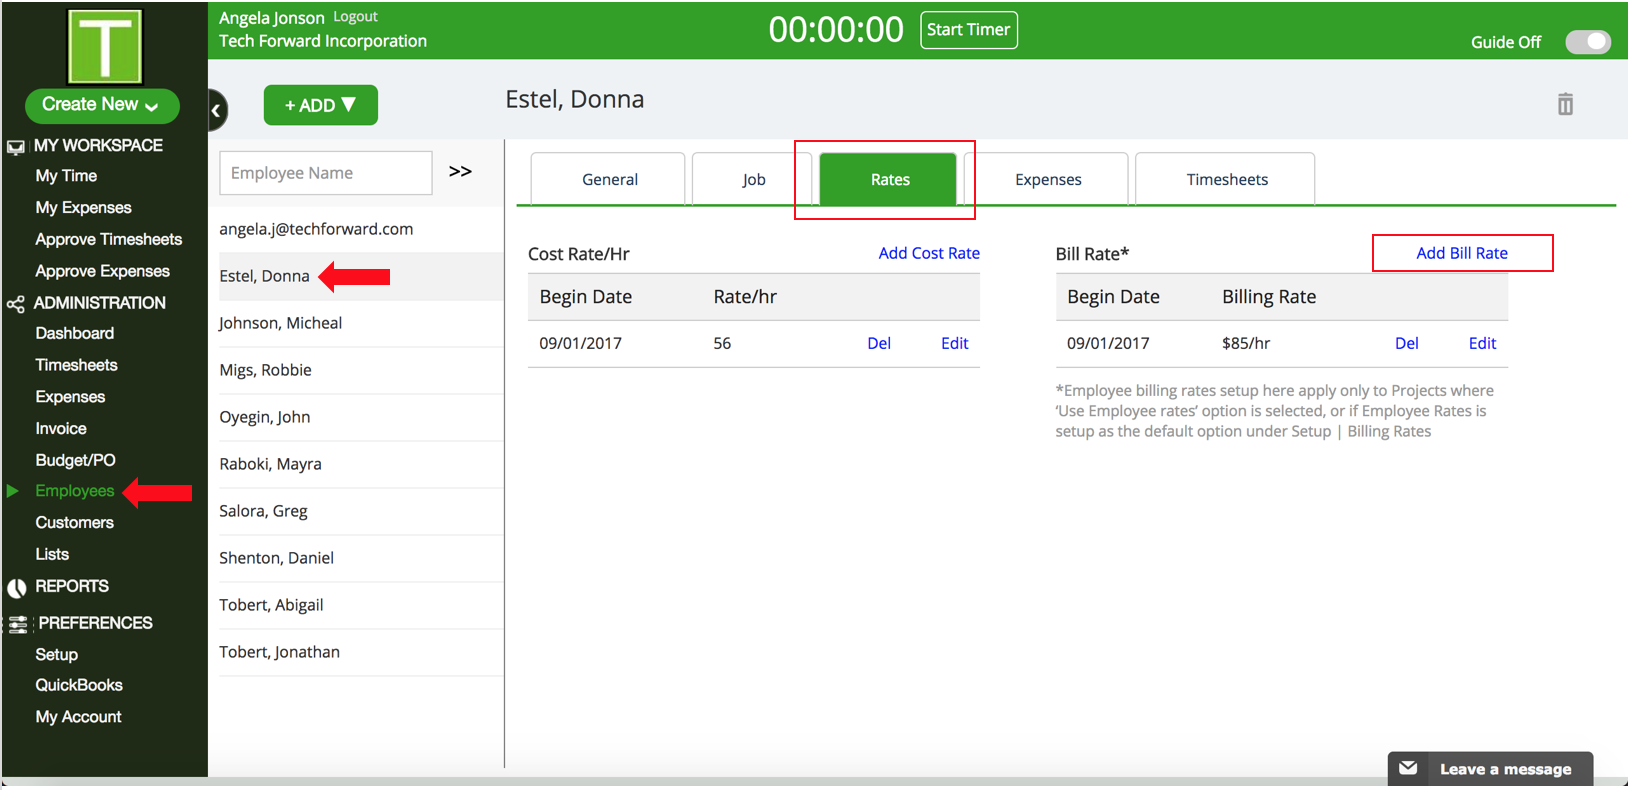Collapse the sidebar with the back arrow circle
This screenshot has width=1628, height=790.
point(217,110)
